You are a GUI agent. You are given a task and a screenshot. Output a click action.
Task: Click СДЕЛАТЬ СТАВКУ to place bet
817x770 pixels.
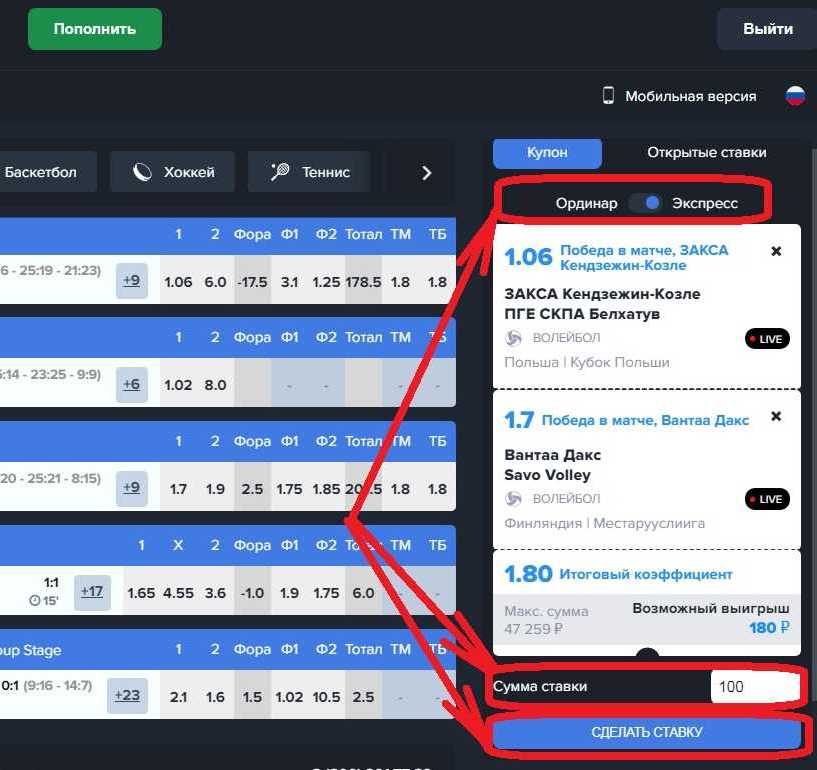646,733
